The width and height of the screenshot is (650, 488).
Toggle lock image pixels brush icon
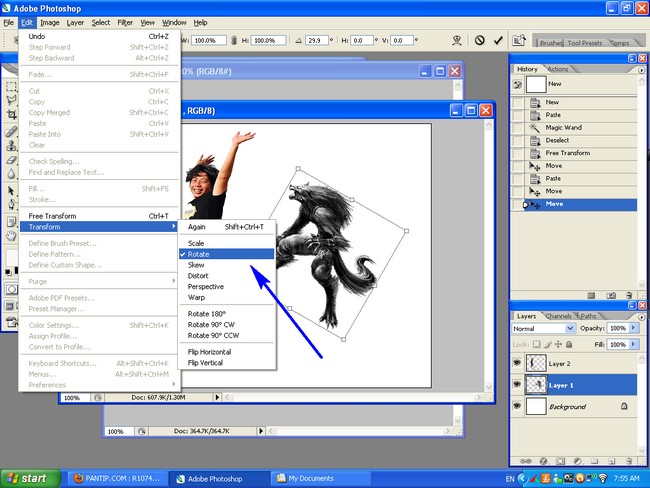point(548,344)
